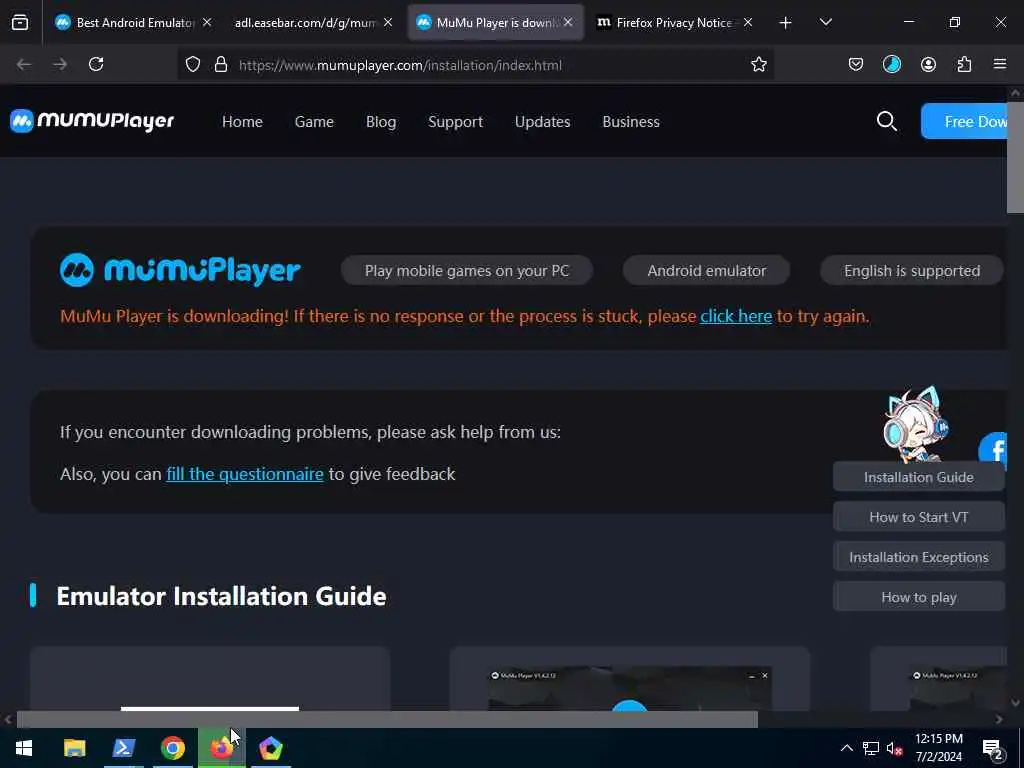This screenshot has width=1024, height=768.
Task: Click the horizontal page scrollbar
Action: click(387, 720)
